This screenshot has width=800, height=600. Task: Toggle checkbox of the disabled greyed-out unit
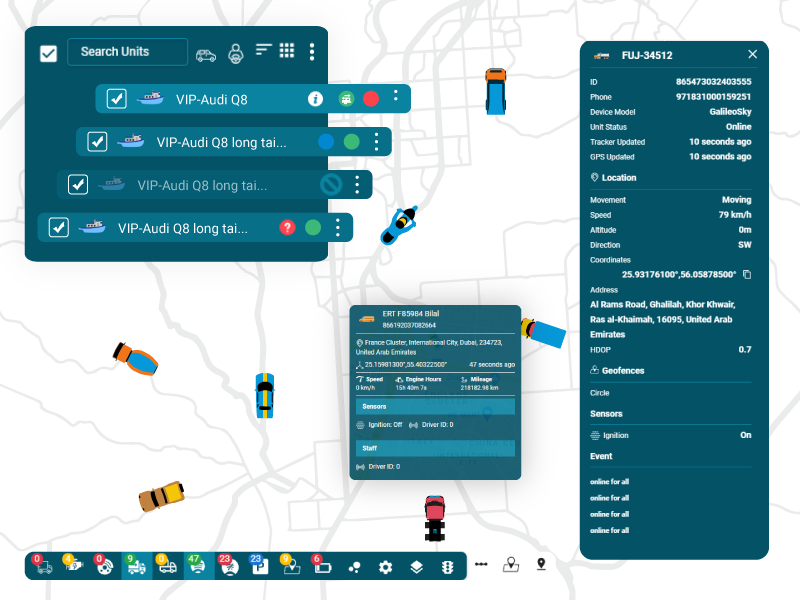pyautogui.click(x=78, y=184)
